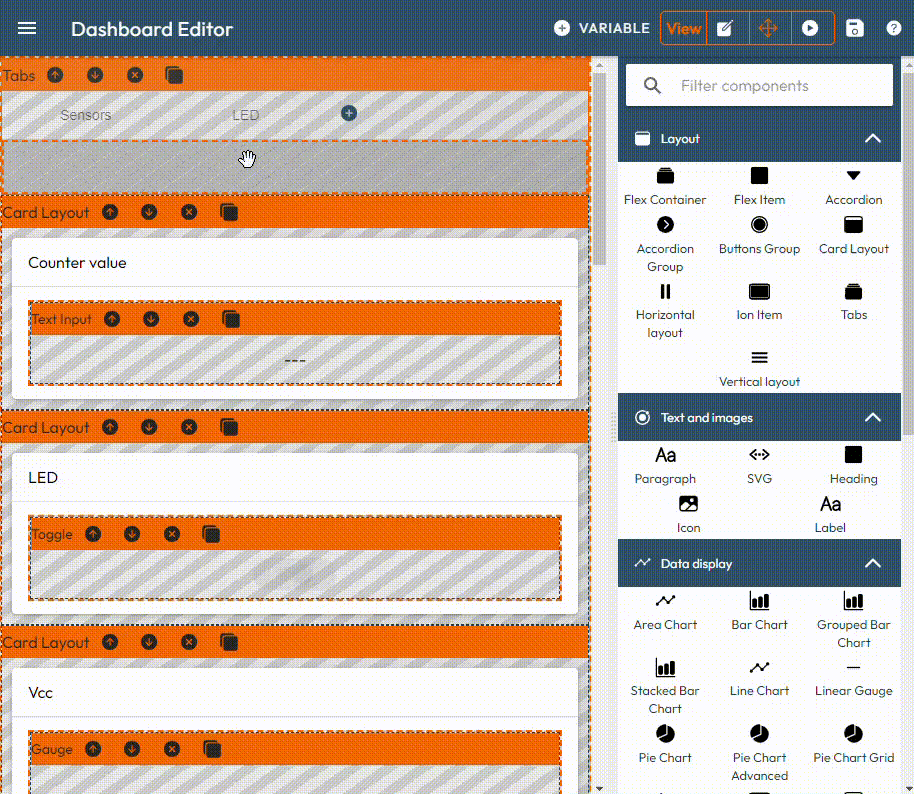Delete the Text Input component
Screen dimensions: 914x794
click(x=191, y=319)
